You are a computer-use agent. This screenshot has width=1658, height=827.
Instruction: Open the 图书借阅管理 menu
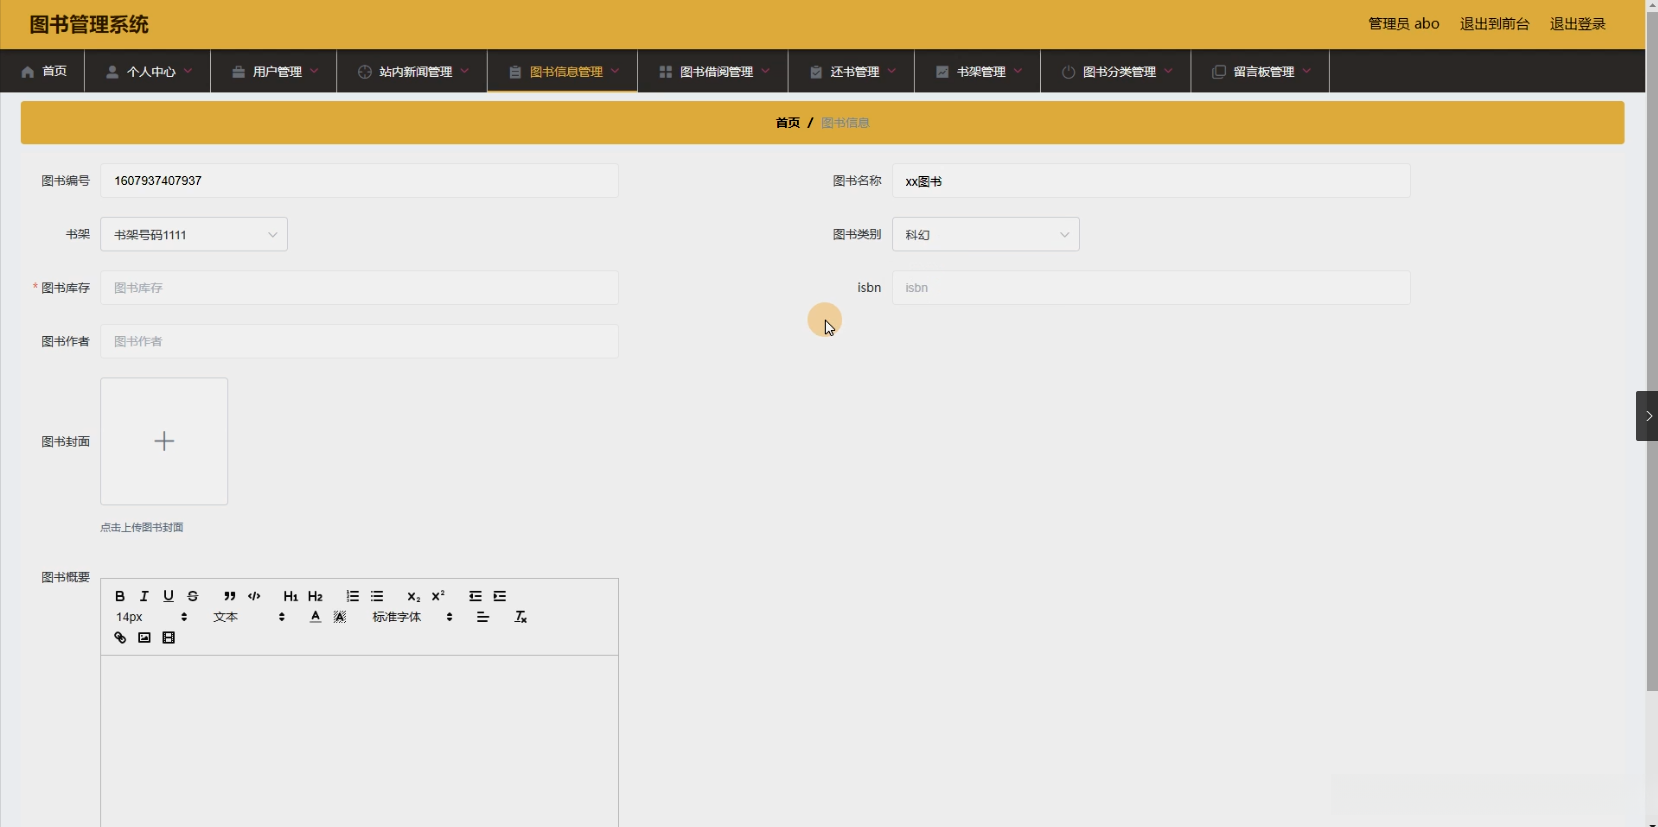713,71
